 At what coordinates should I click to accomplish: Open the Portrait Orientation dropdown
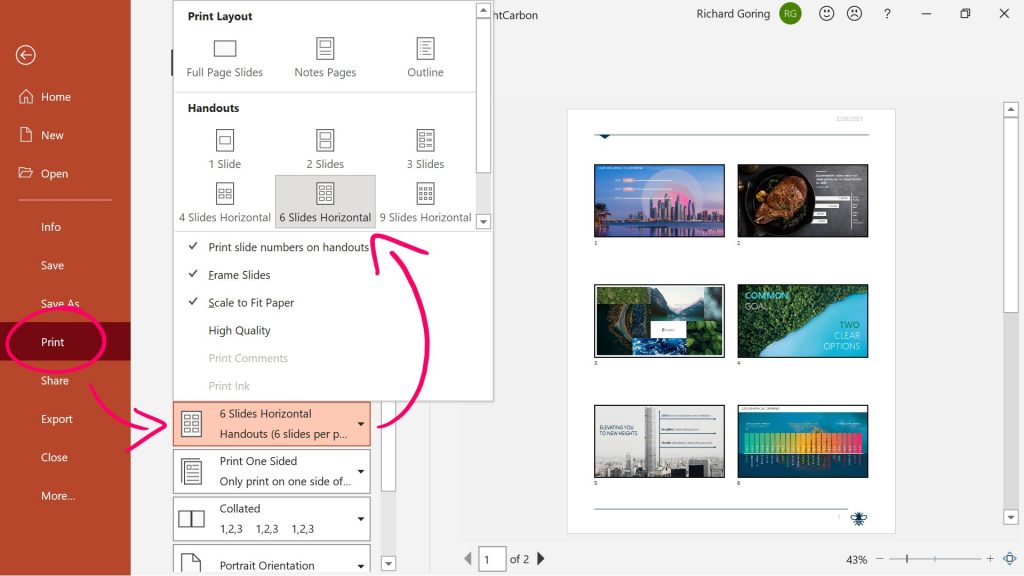[x=271, y=563]
